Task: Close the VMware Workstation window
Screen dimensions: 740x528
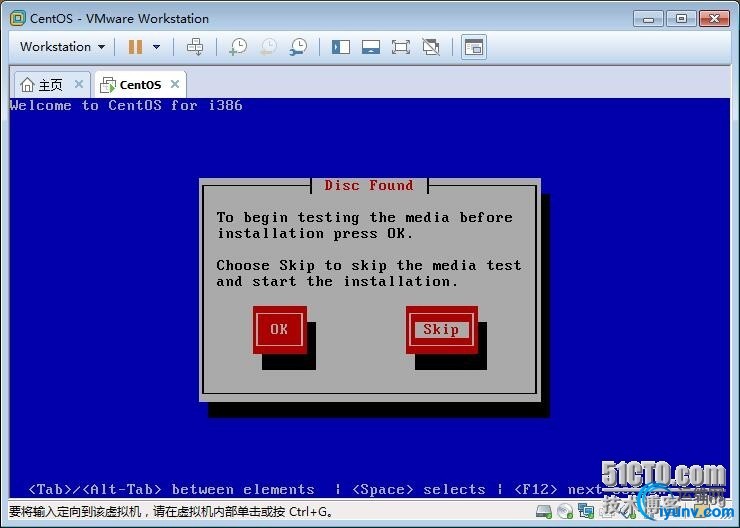Action: [715, 19]
